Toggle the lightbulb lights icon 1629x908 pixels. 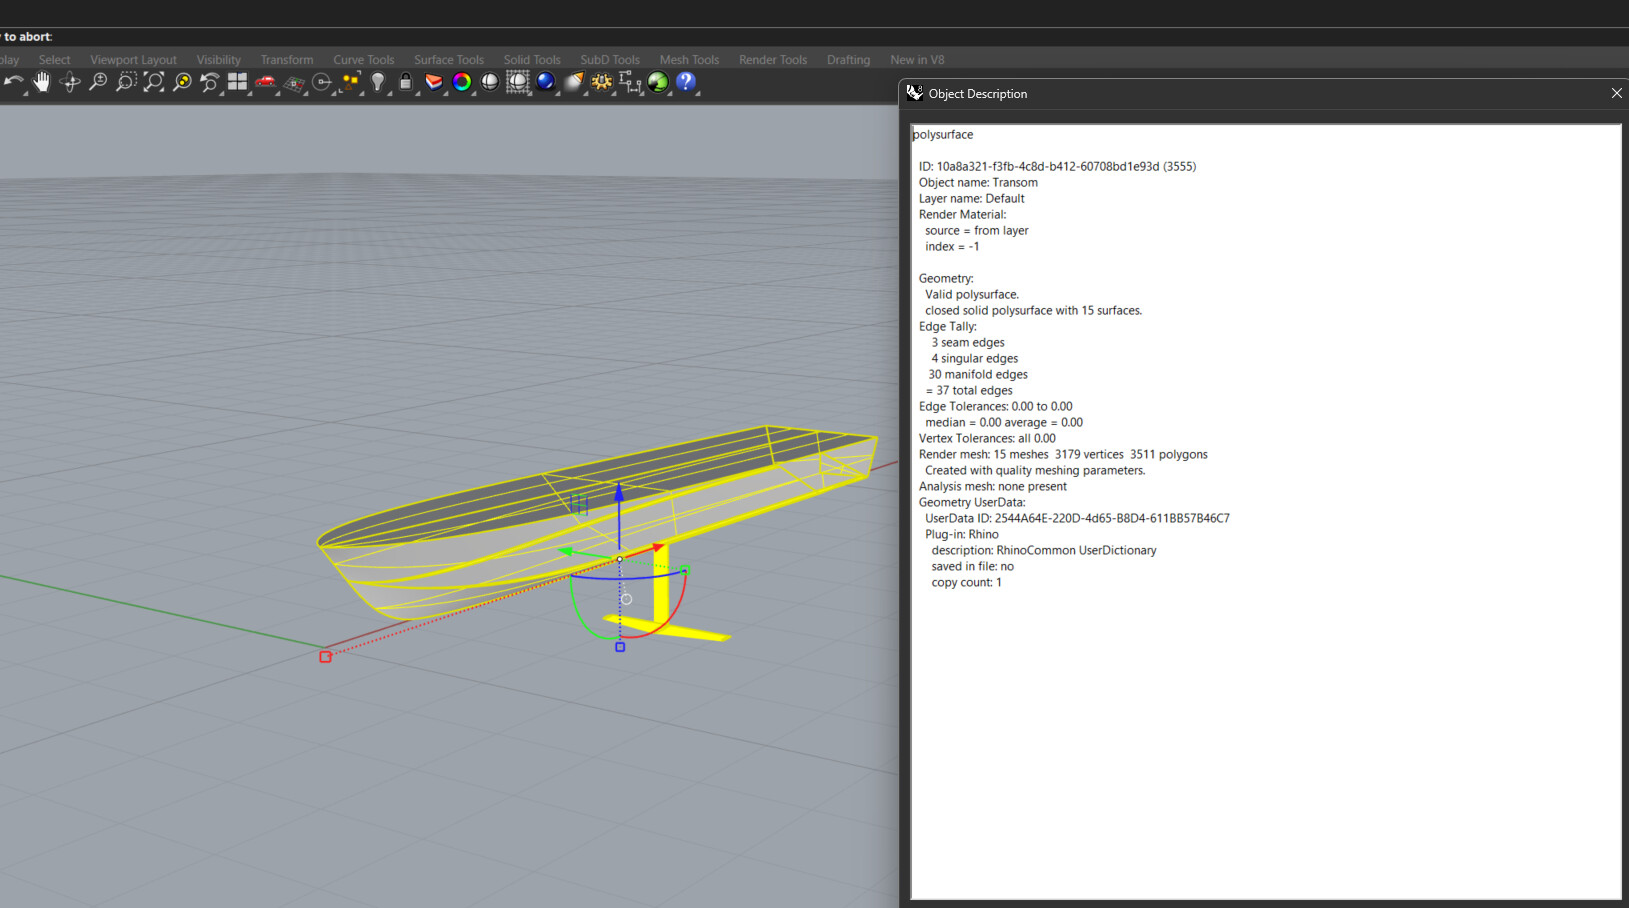(x=377, y=83)
